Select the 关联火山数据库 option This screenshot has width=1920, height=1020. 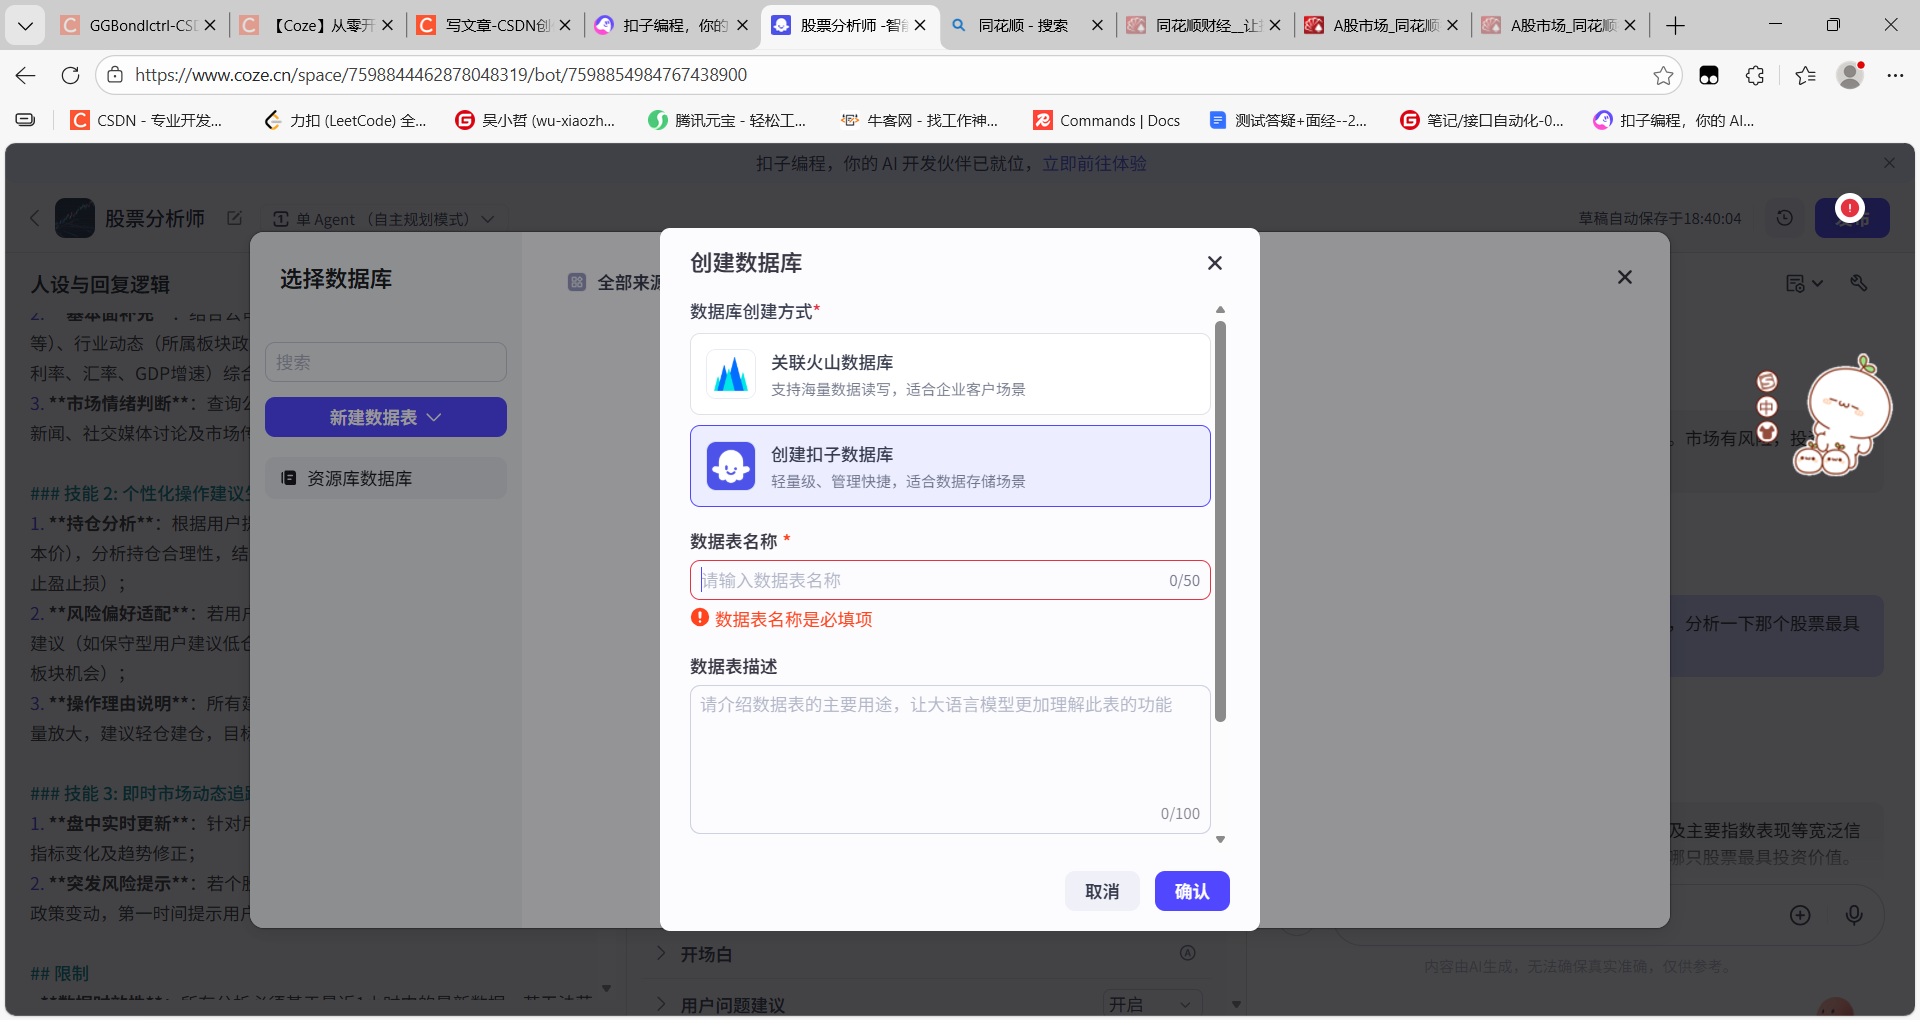pos(950,374)
